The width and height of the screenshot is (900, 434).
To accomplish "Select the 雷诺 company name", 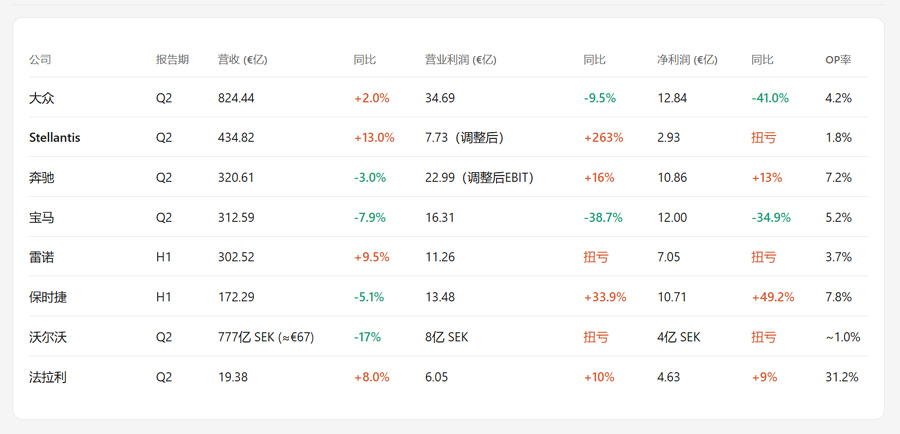I will pyautogui.click(x=42, y=257).
